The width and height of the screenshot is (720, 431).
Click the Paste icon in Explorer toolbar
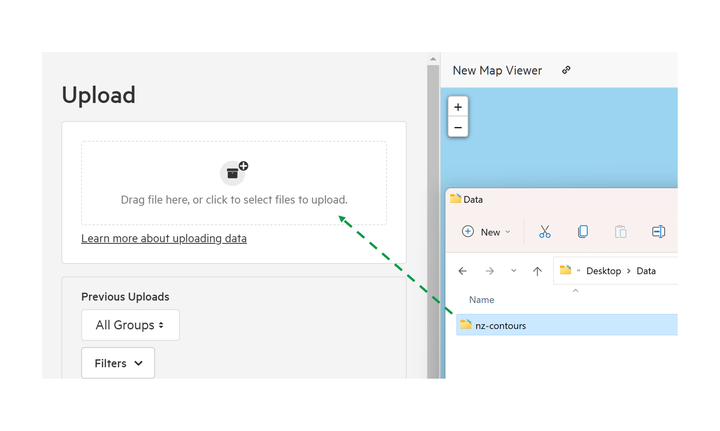click(620, 232)
